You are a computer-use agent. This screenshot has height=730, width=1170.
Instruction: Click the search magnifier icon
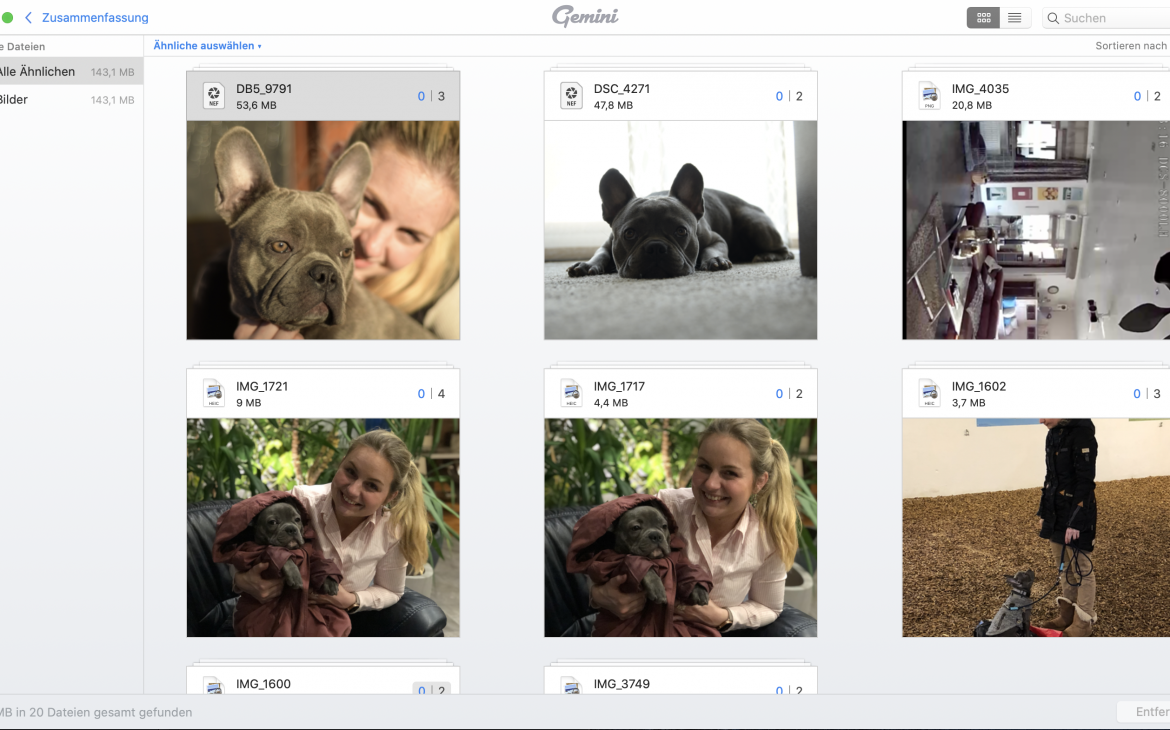tap(1053, 18)
